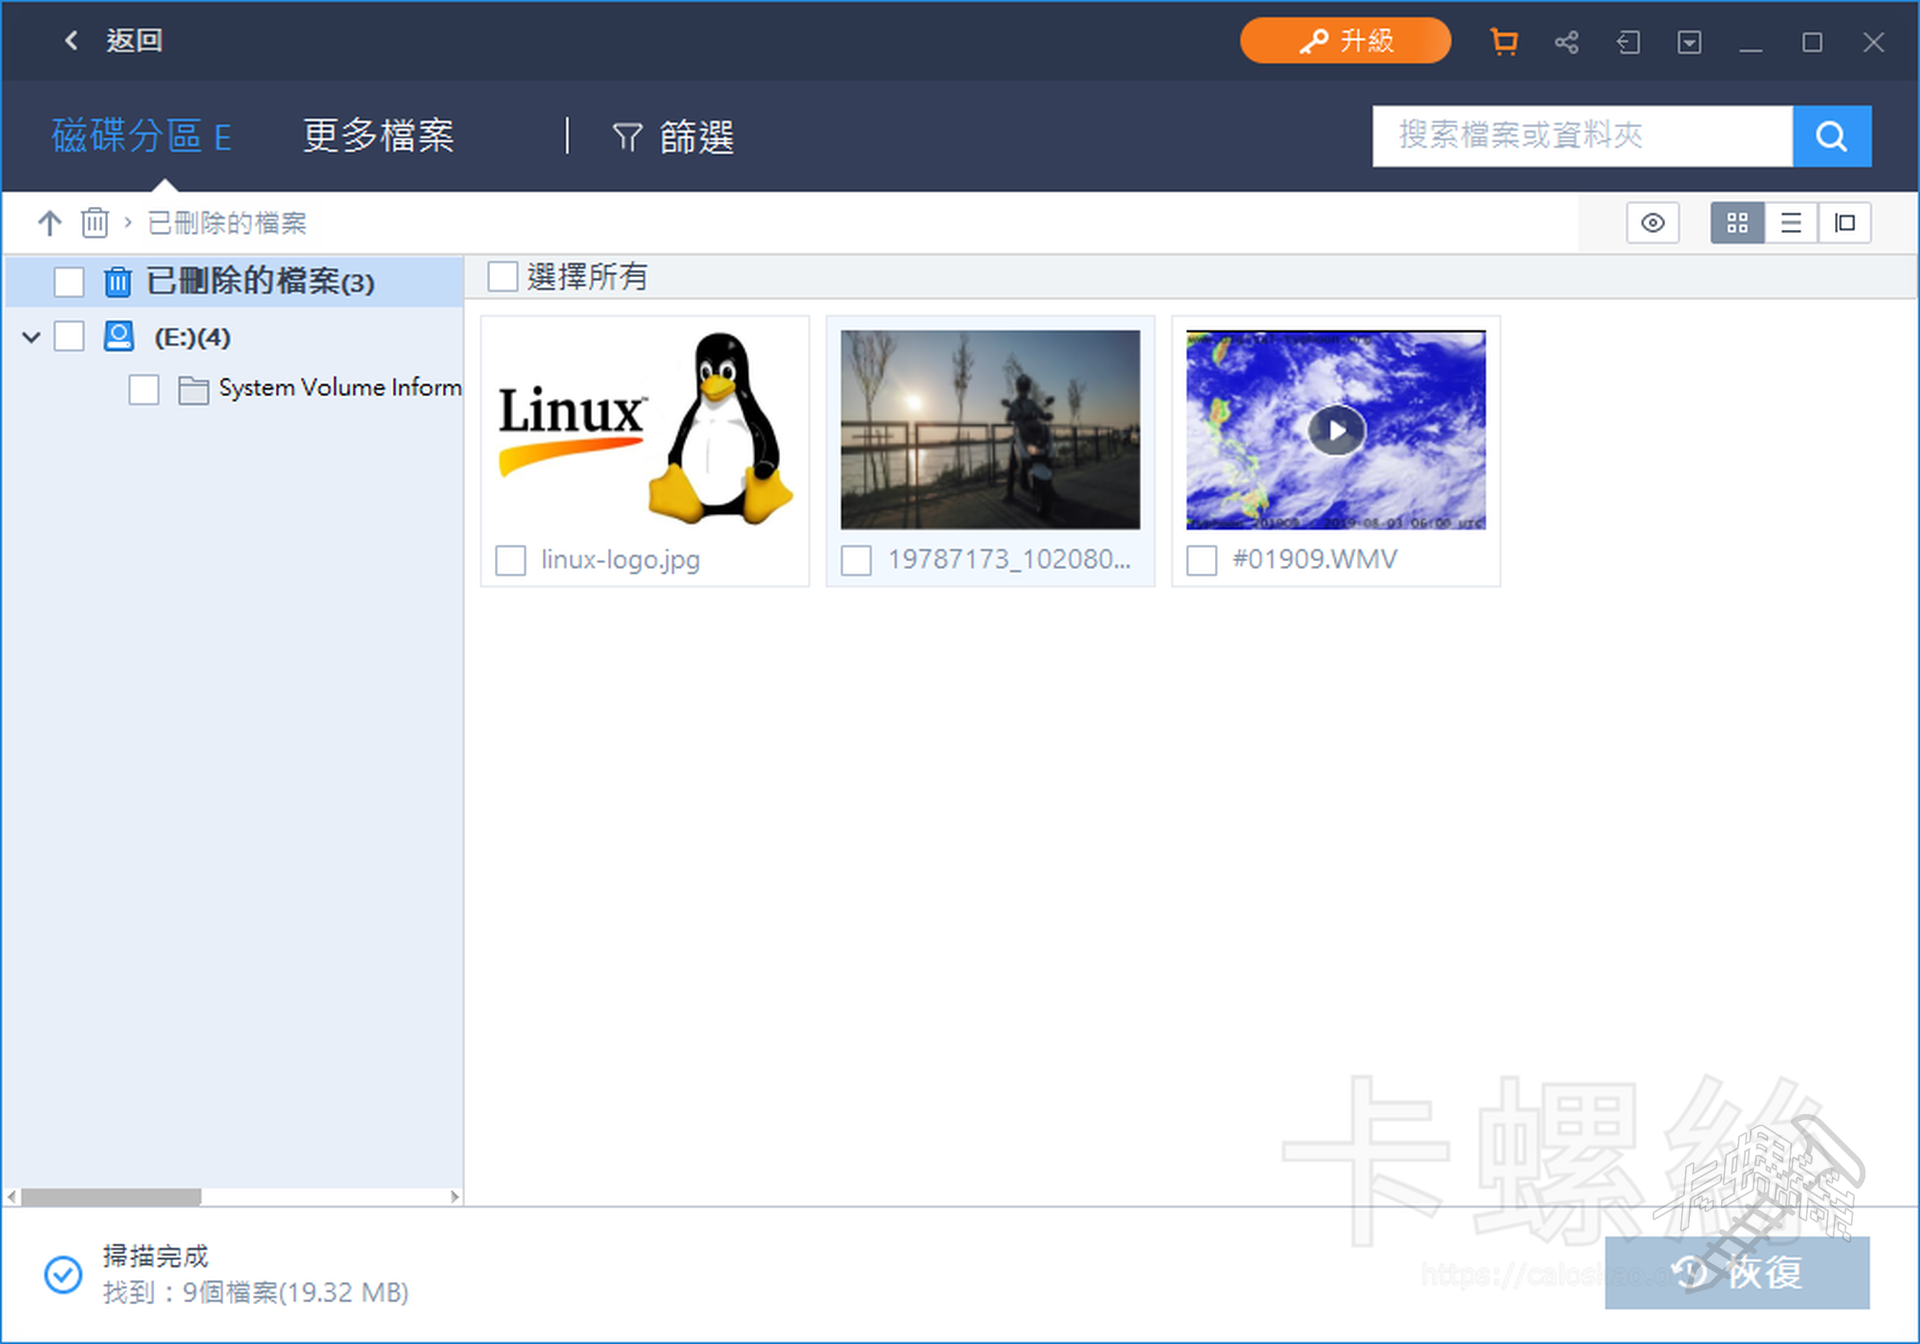Viewport: 1920px width, 1344px height.
Task: Select the 磁碟分區 E tab
Action: coord(141,136)
